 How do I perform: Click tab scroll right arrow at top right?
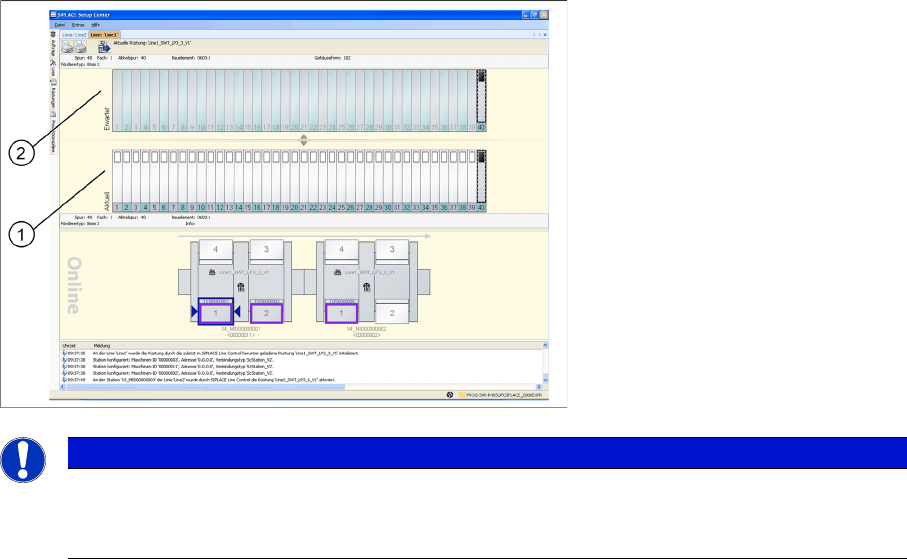tap(539, 35)
